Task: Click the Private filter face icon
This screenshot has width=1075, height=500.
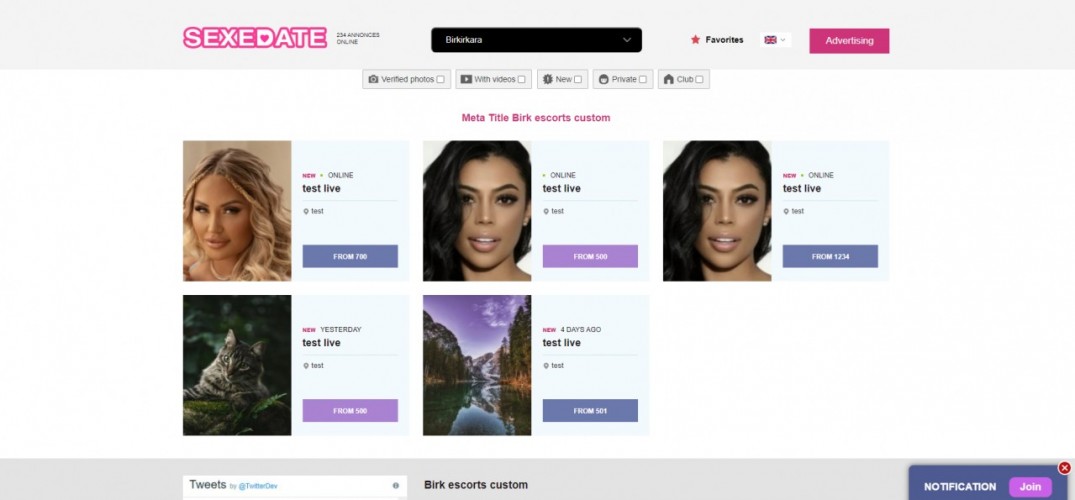Action: pyautogui.click(x=603, y=80)
